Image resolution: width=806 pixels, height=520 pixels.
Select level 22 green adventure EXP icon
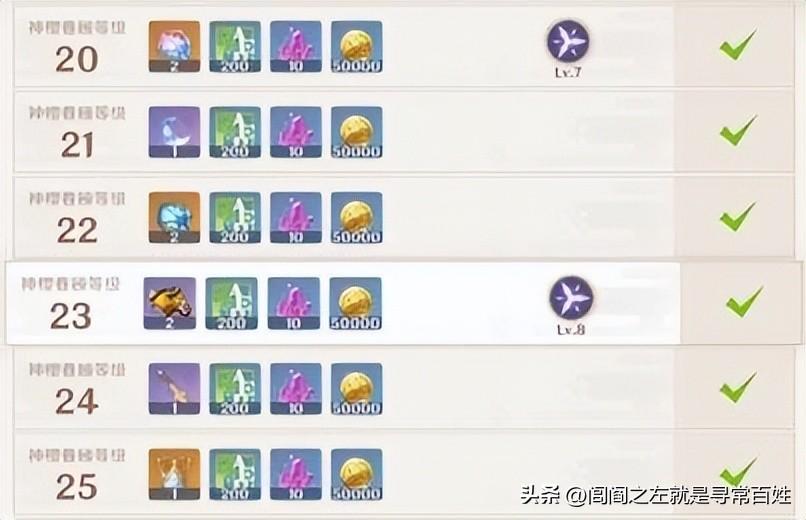(235, 218)
